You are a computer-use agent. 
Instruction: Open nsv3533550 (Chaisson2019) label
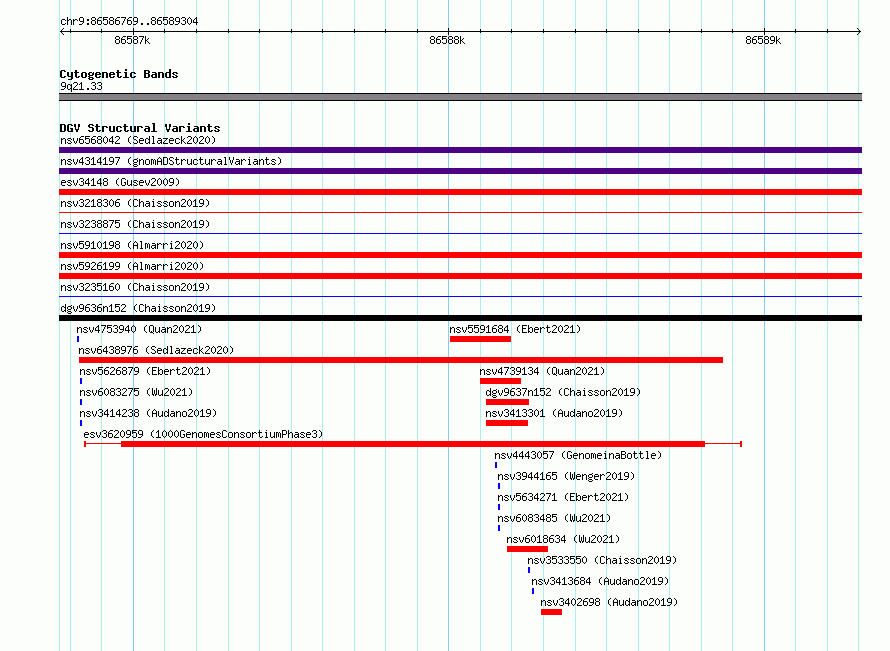(602, 560)
